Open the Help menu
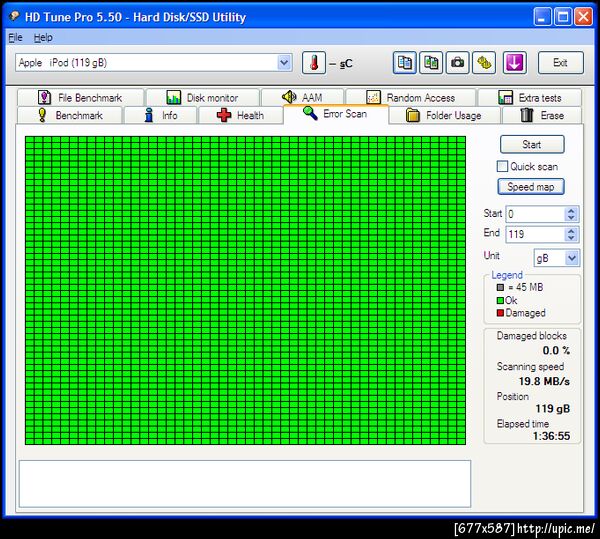 [43, 37]
